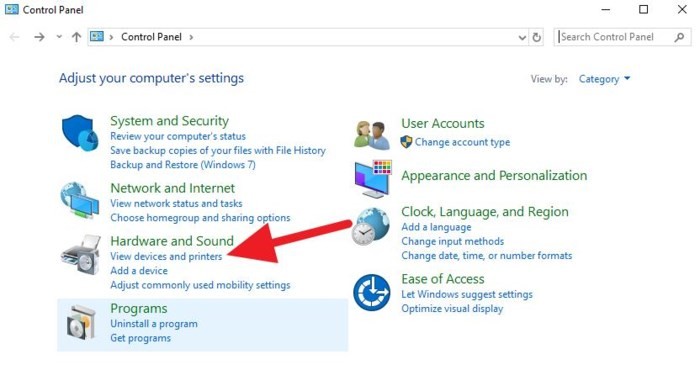
Task: Open the recent locations dropdown arrow
Action: 59,37
